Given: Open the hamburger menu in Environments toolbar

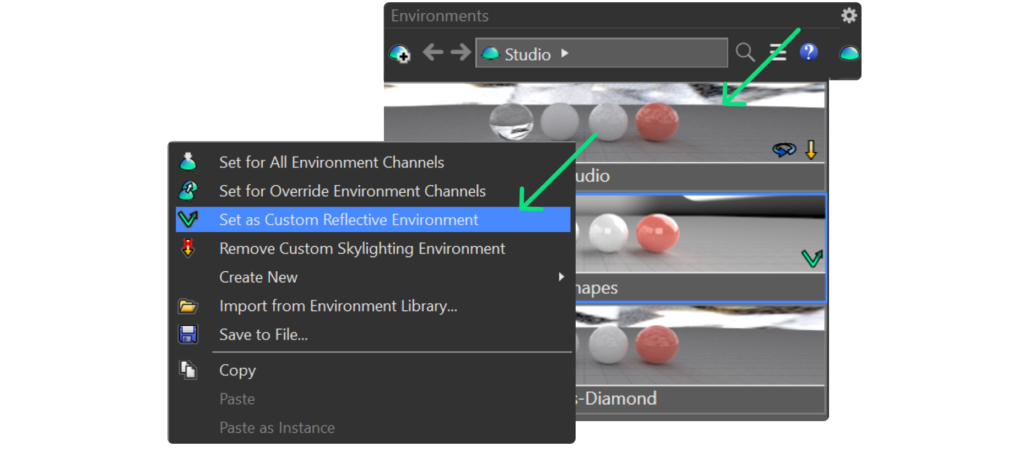Looking at the screenshot, I should pos(777,53).
